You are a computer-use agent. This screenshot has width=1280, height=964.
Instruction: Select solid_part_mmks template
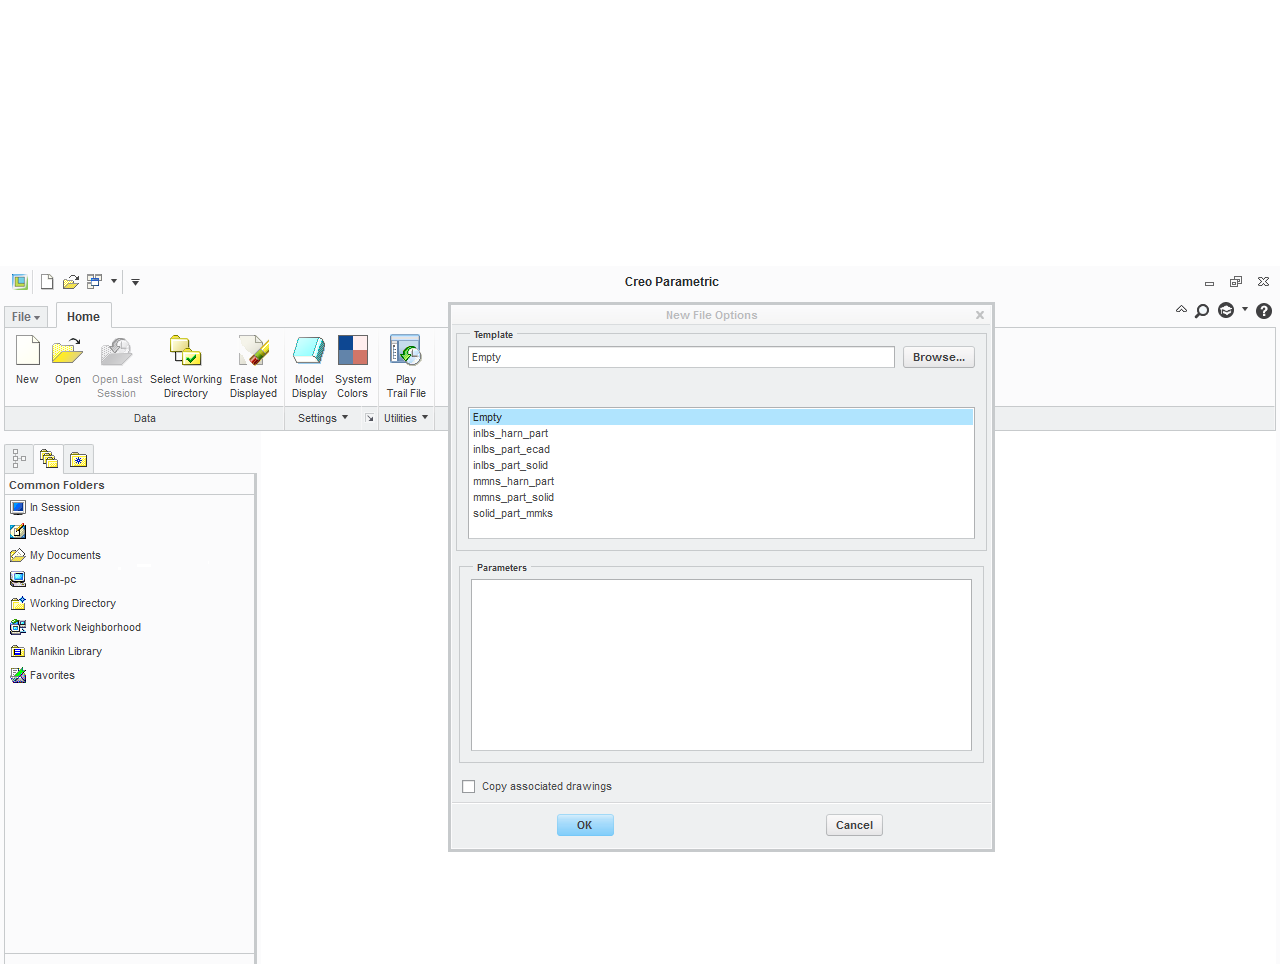(721, 513)
